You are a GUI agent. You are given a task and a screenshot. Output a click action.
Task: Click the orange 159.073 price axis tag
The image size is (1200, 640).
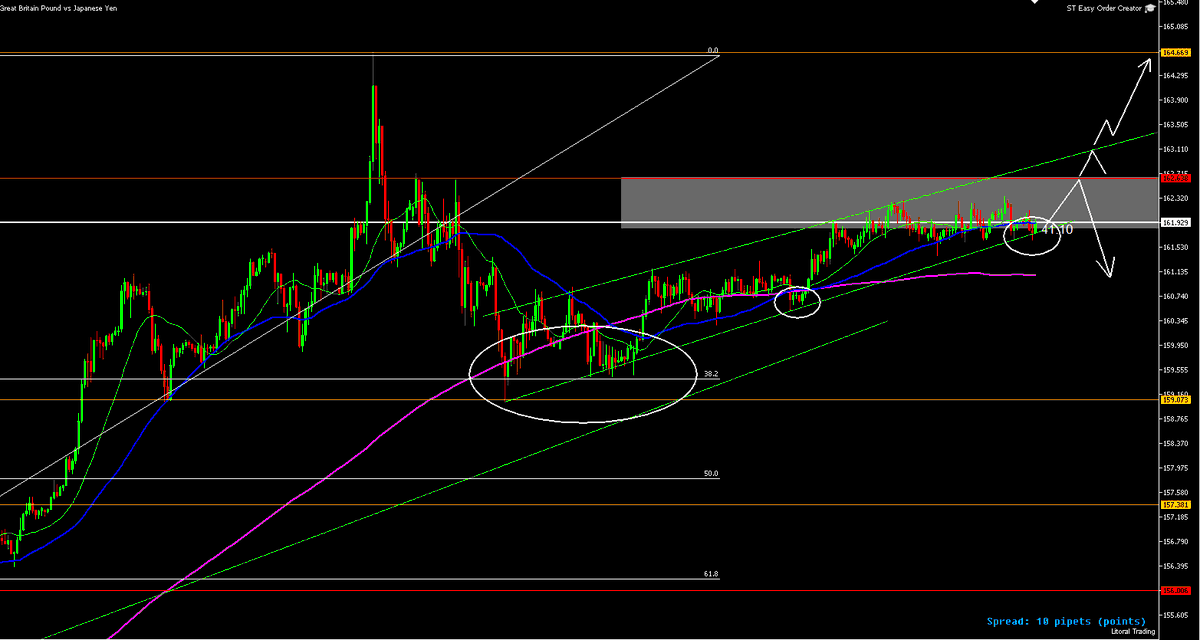1174,399
